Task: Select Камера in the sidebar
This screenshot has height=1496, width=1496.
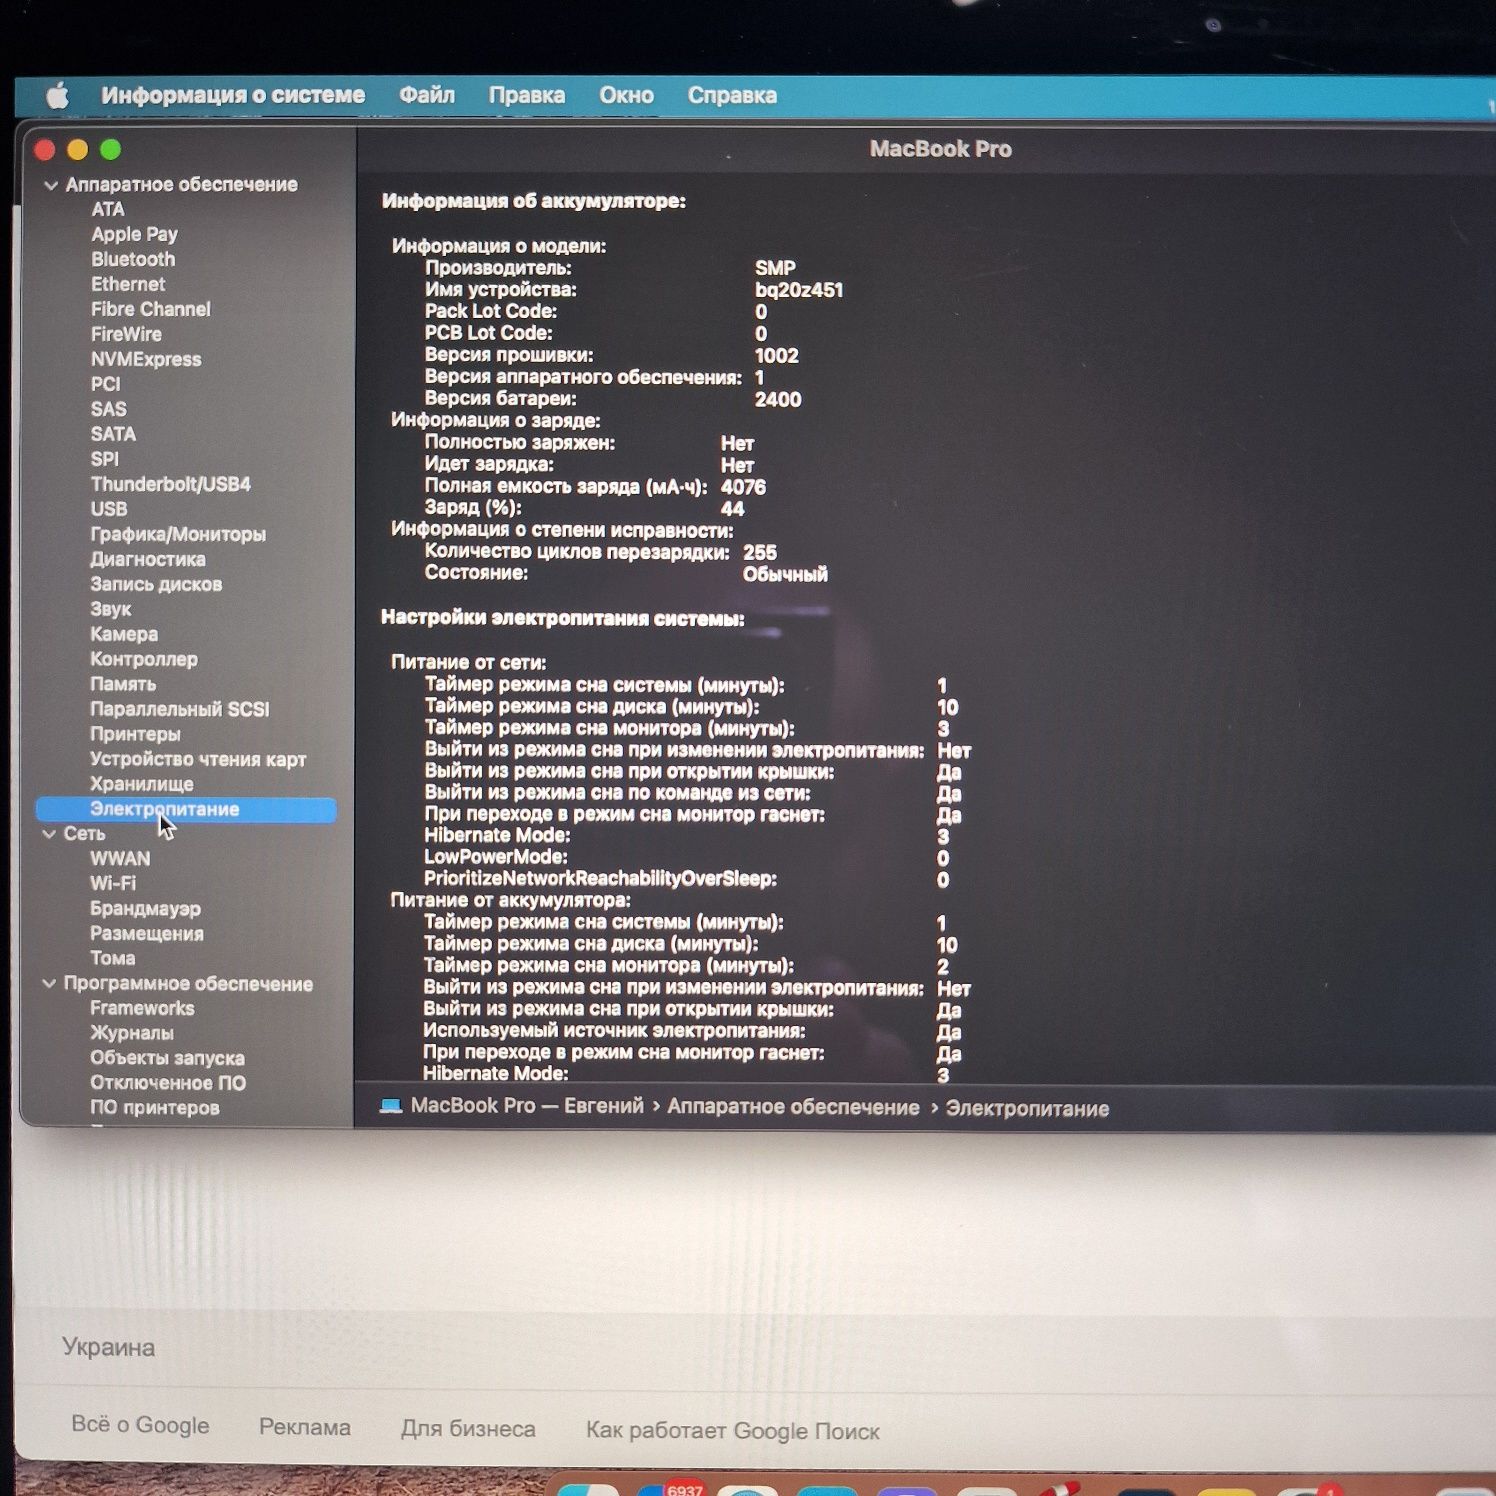Action: point(124,634)
